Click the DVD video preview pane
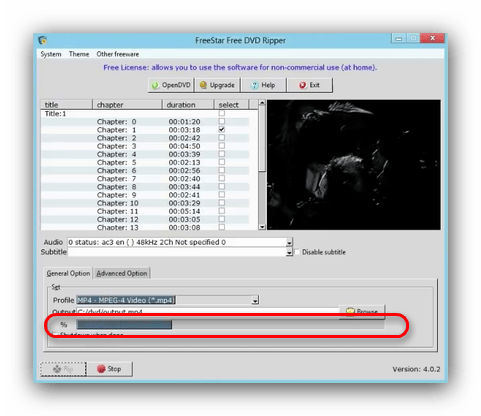The image size is (481, 416). click(x=354, y=165)
